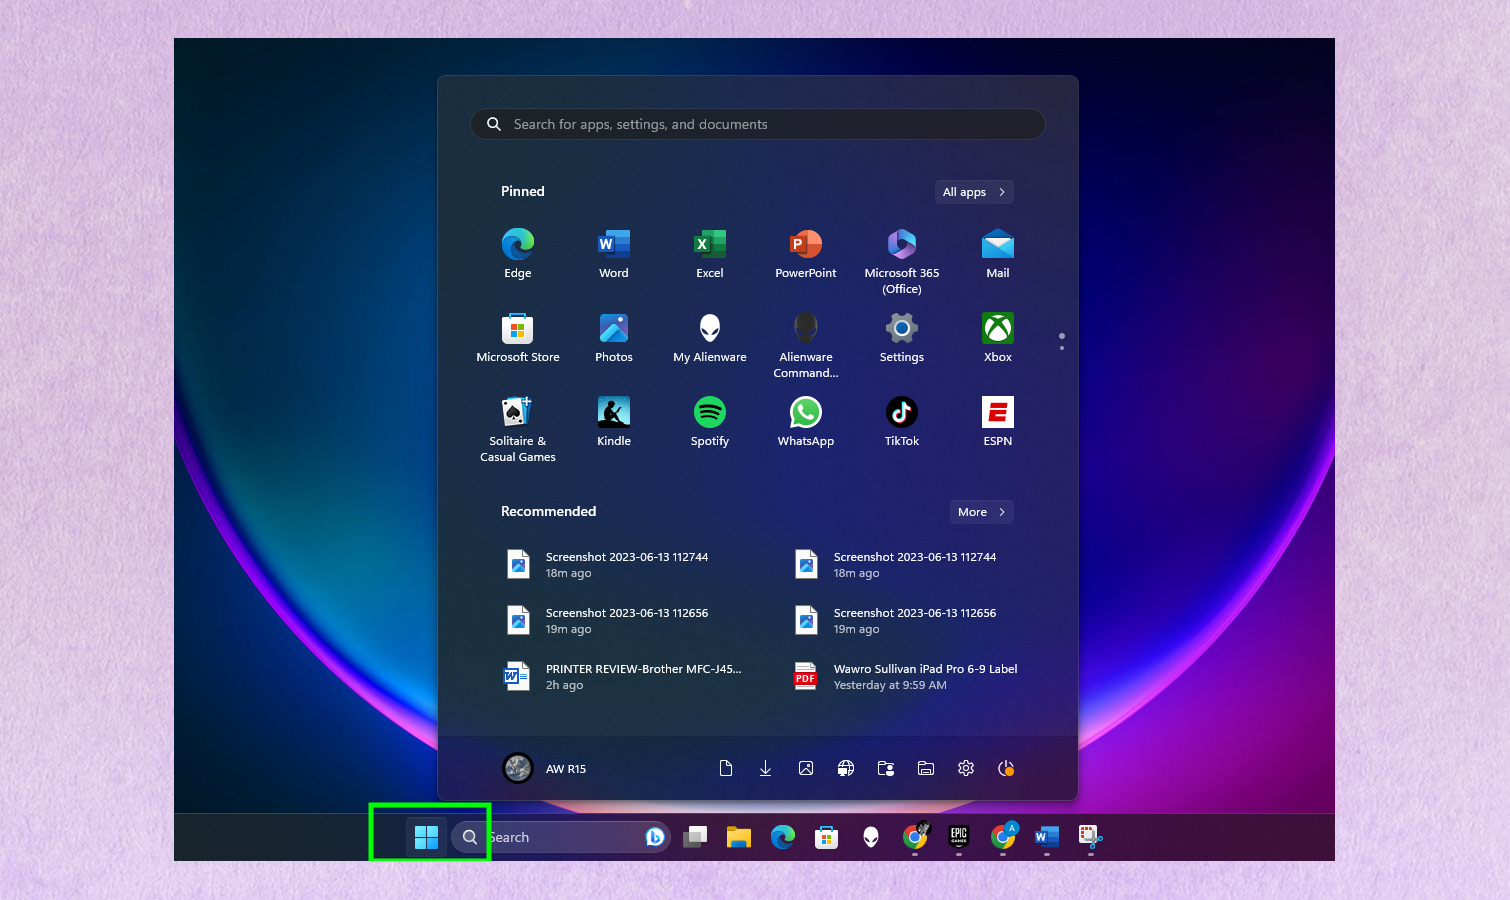Open the pinned Settings app
The height and width of the screenshot is (900, 1510).
(x=902, y=338)
